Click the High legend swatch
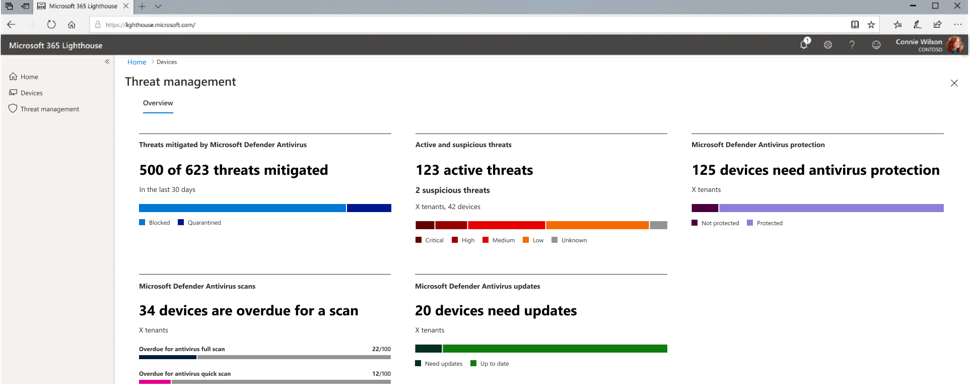The image size is (970, 384). tap(455, 240)
